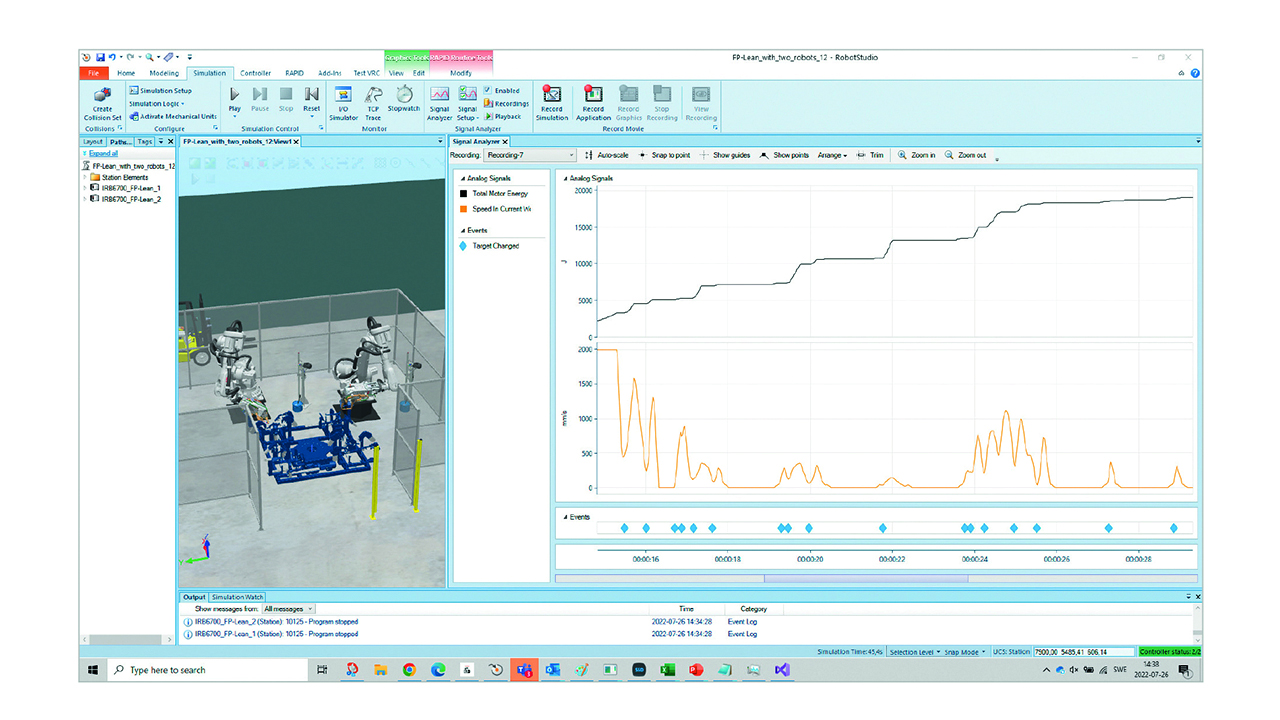Click the signal Playback button
The image size is (1280, 720).
tap(503, 116)
